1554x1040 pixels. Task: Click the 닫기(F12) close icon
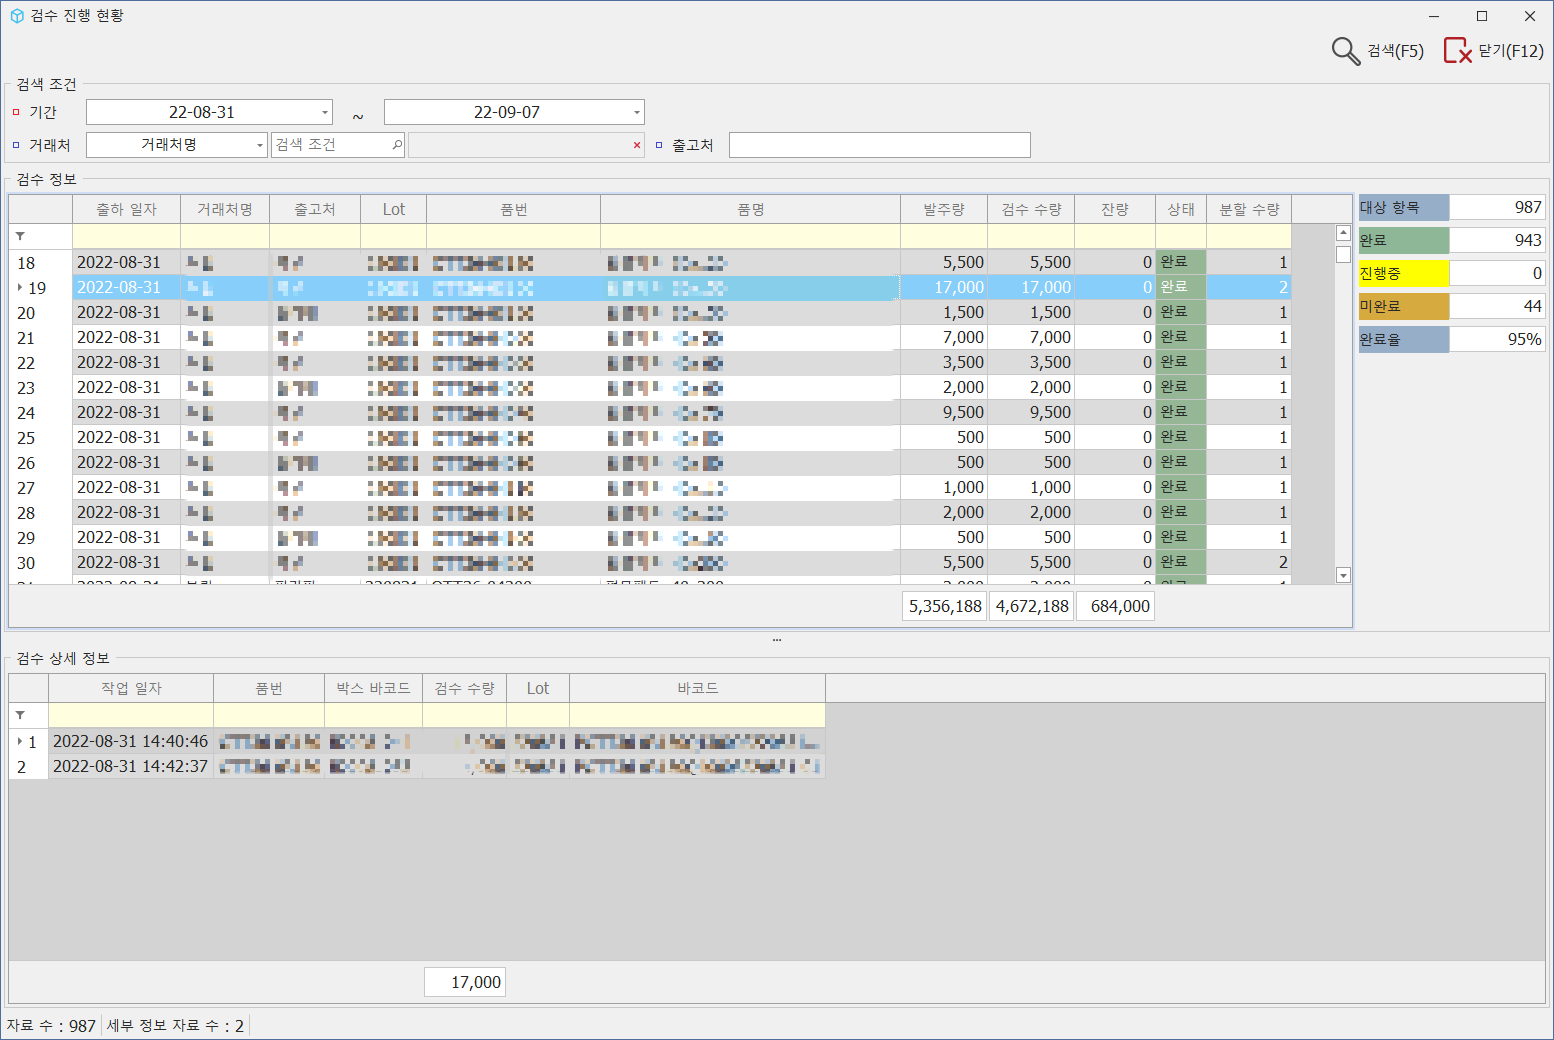click(1457, 51)
